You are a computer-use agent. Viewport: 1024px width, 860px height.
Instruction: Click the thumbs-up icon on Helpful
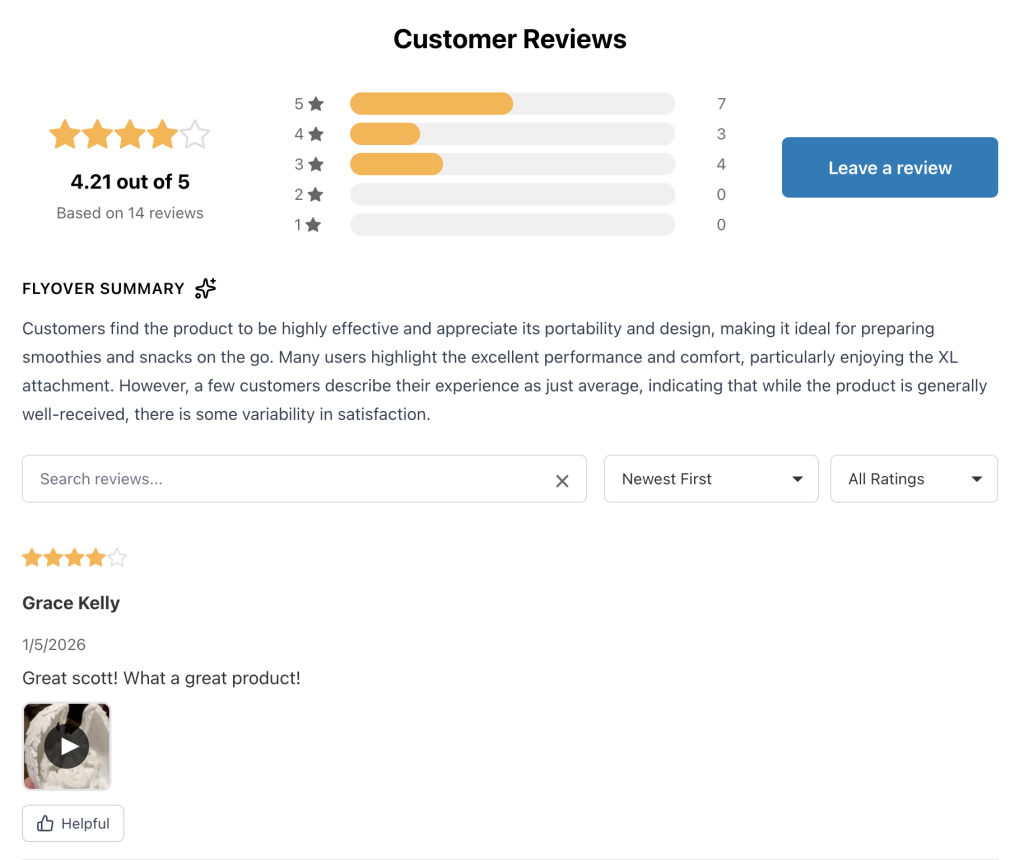point(45,824)
